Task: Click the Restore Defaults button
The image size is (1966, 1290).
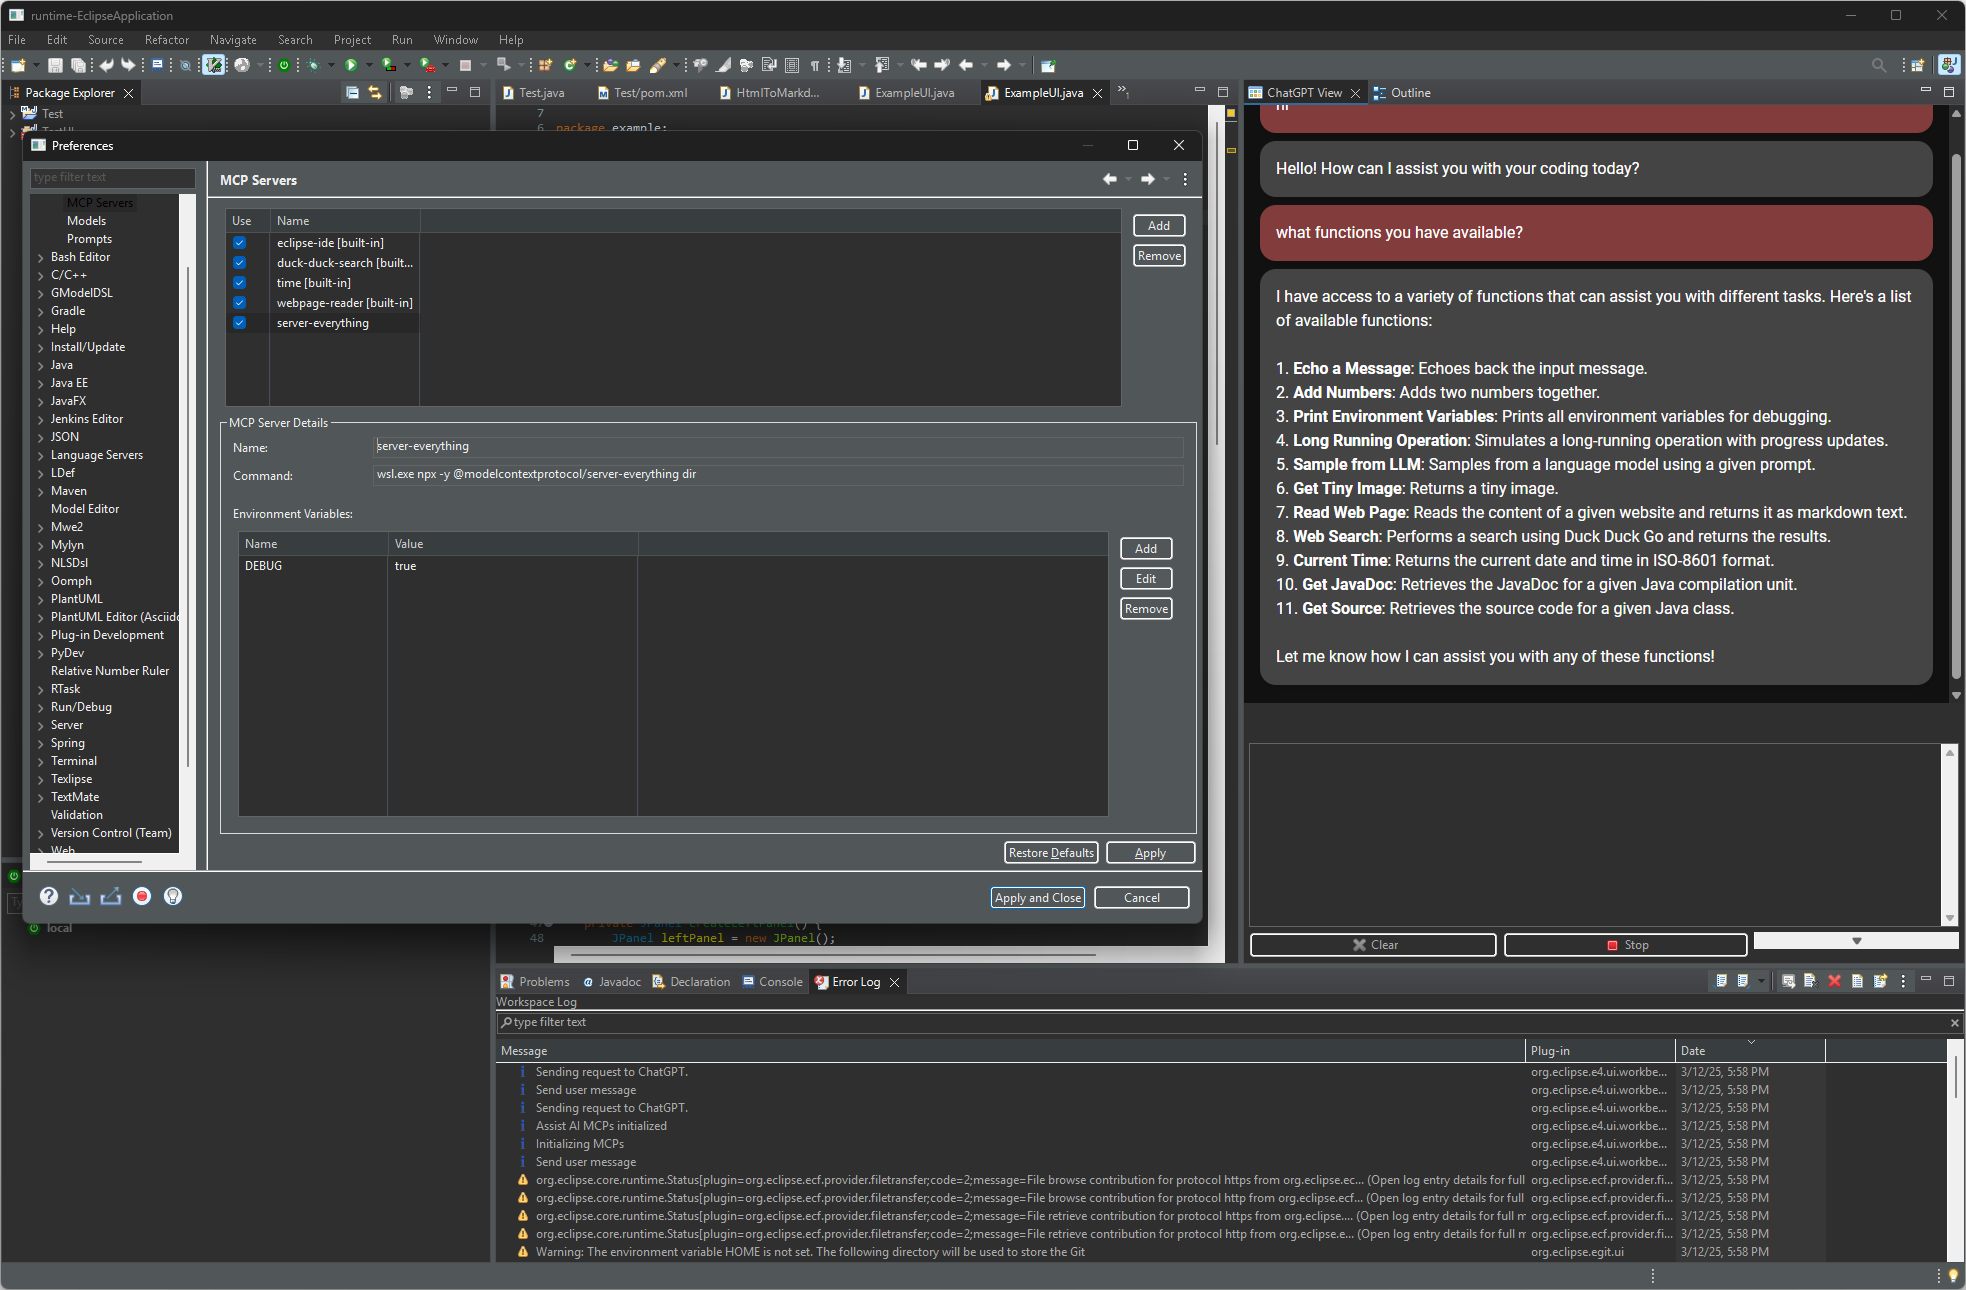Action: tap(1050, 853)
